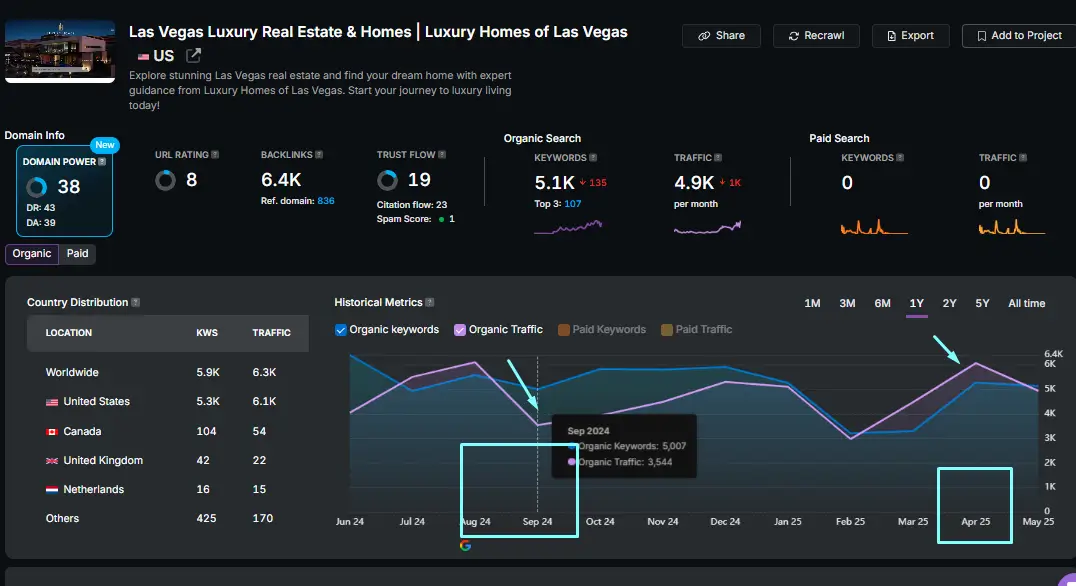The height and width of the screenshot is (586, 1076).
Task: Click the Domain Power donut gauge
Action: tap(36, 187)
